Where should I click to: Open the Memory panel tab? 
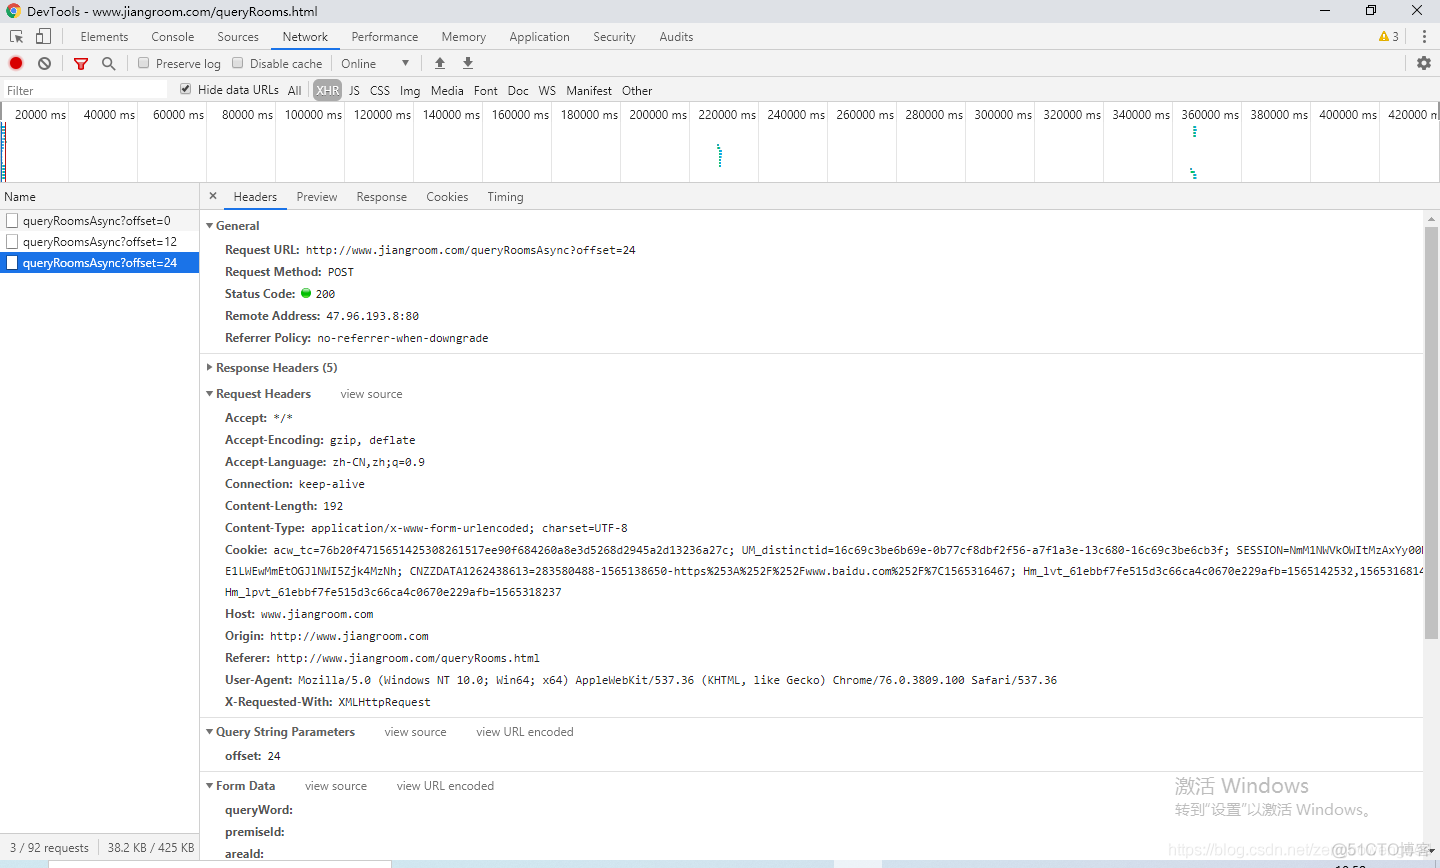(464, 36)
